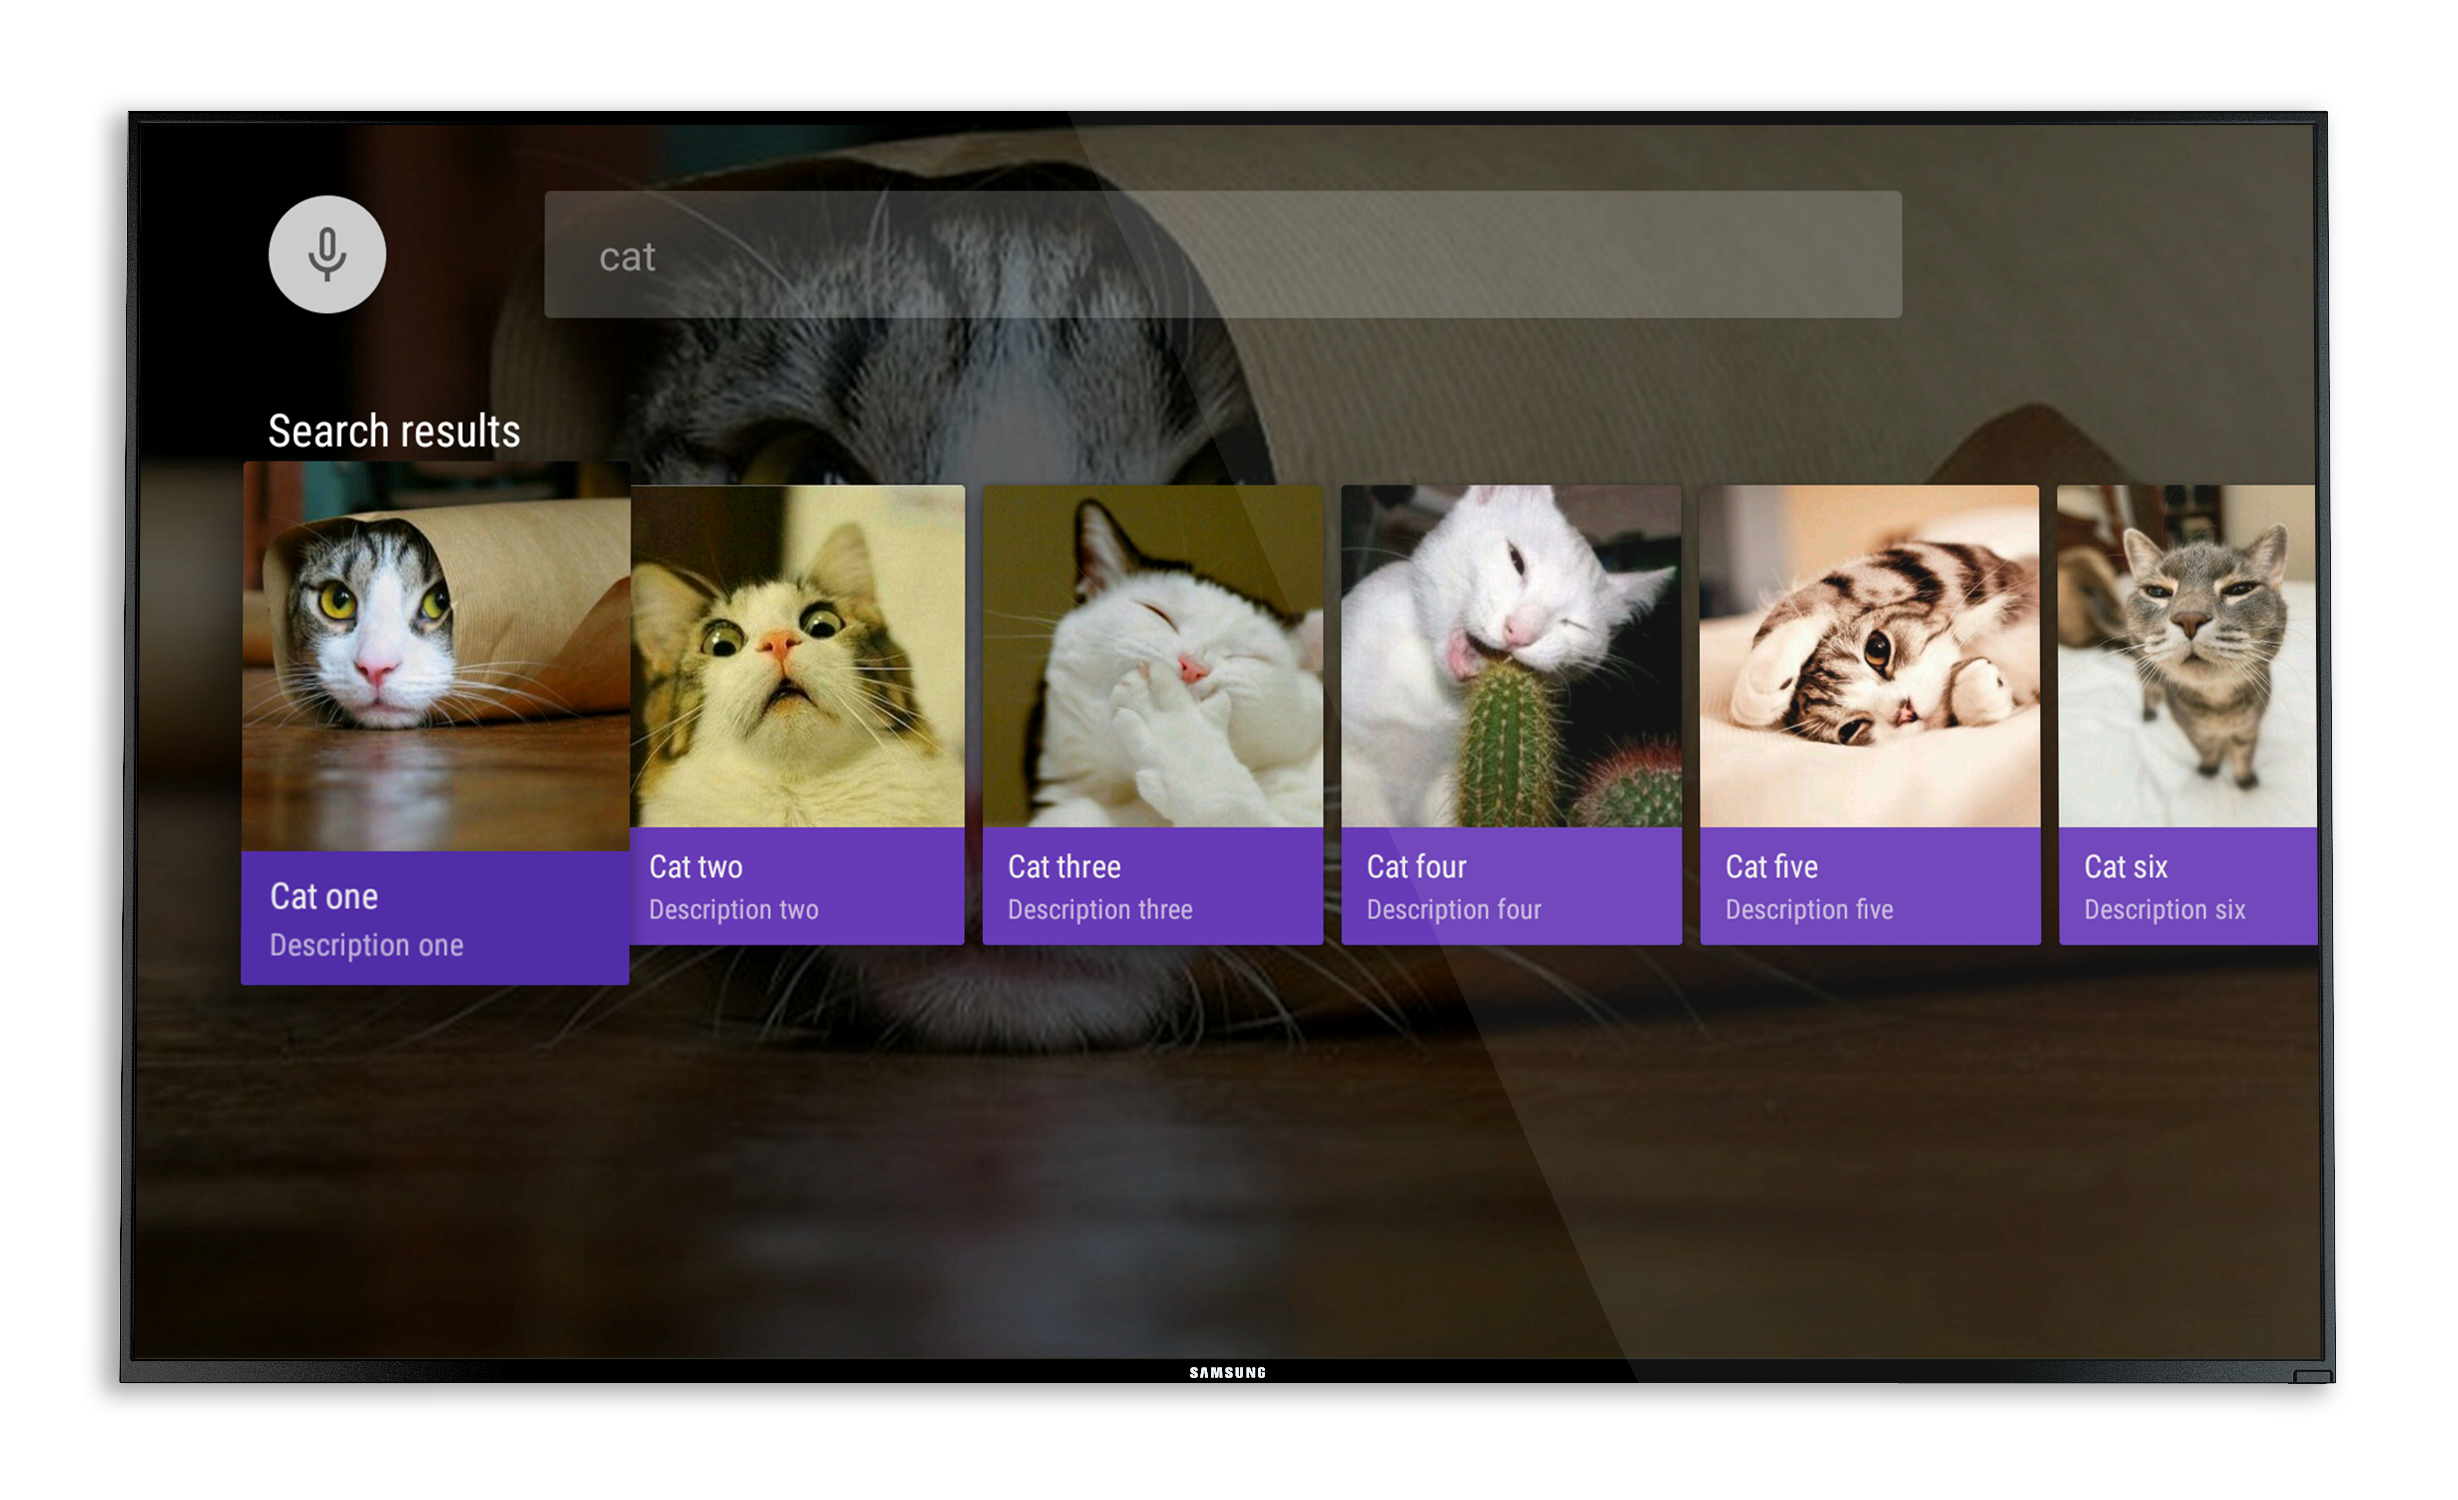Select the partially visible Cat six image
This screenshot has height=1500, width=2458.
2186,656
